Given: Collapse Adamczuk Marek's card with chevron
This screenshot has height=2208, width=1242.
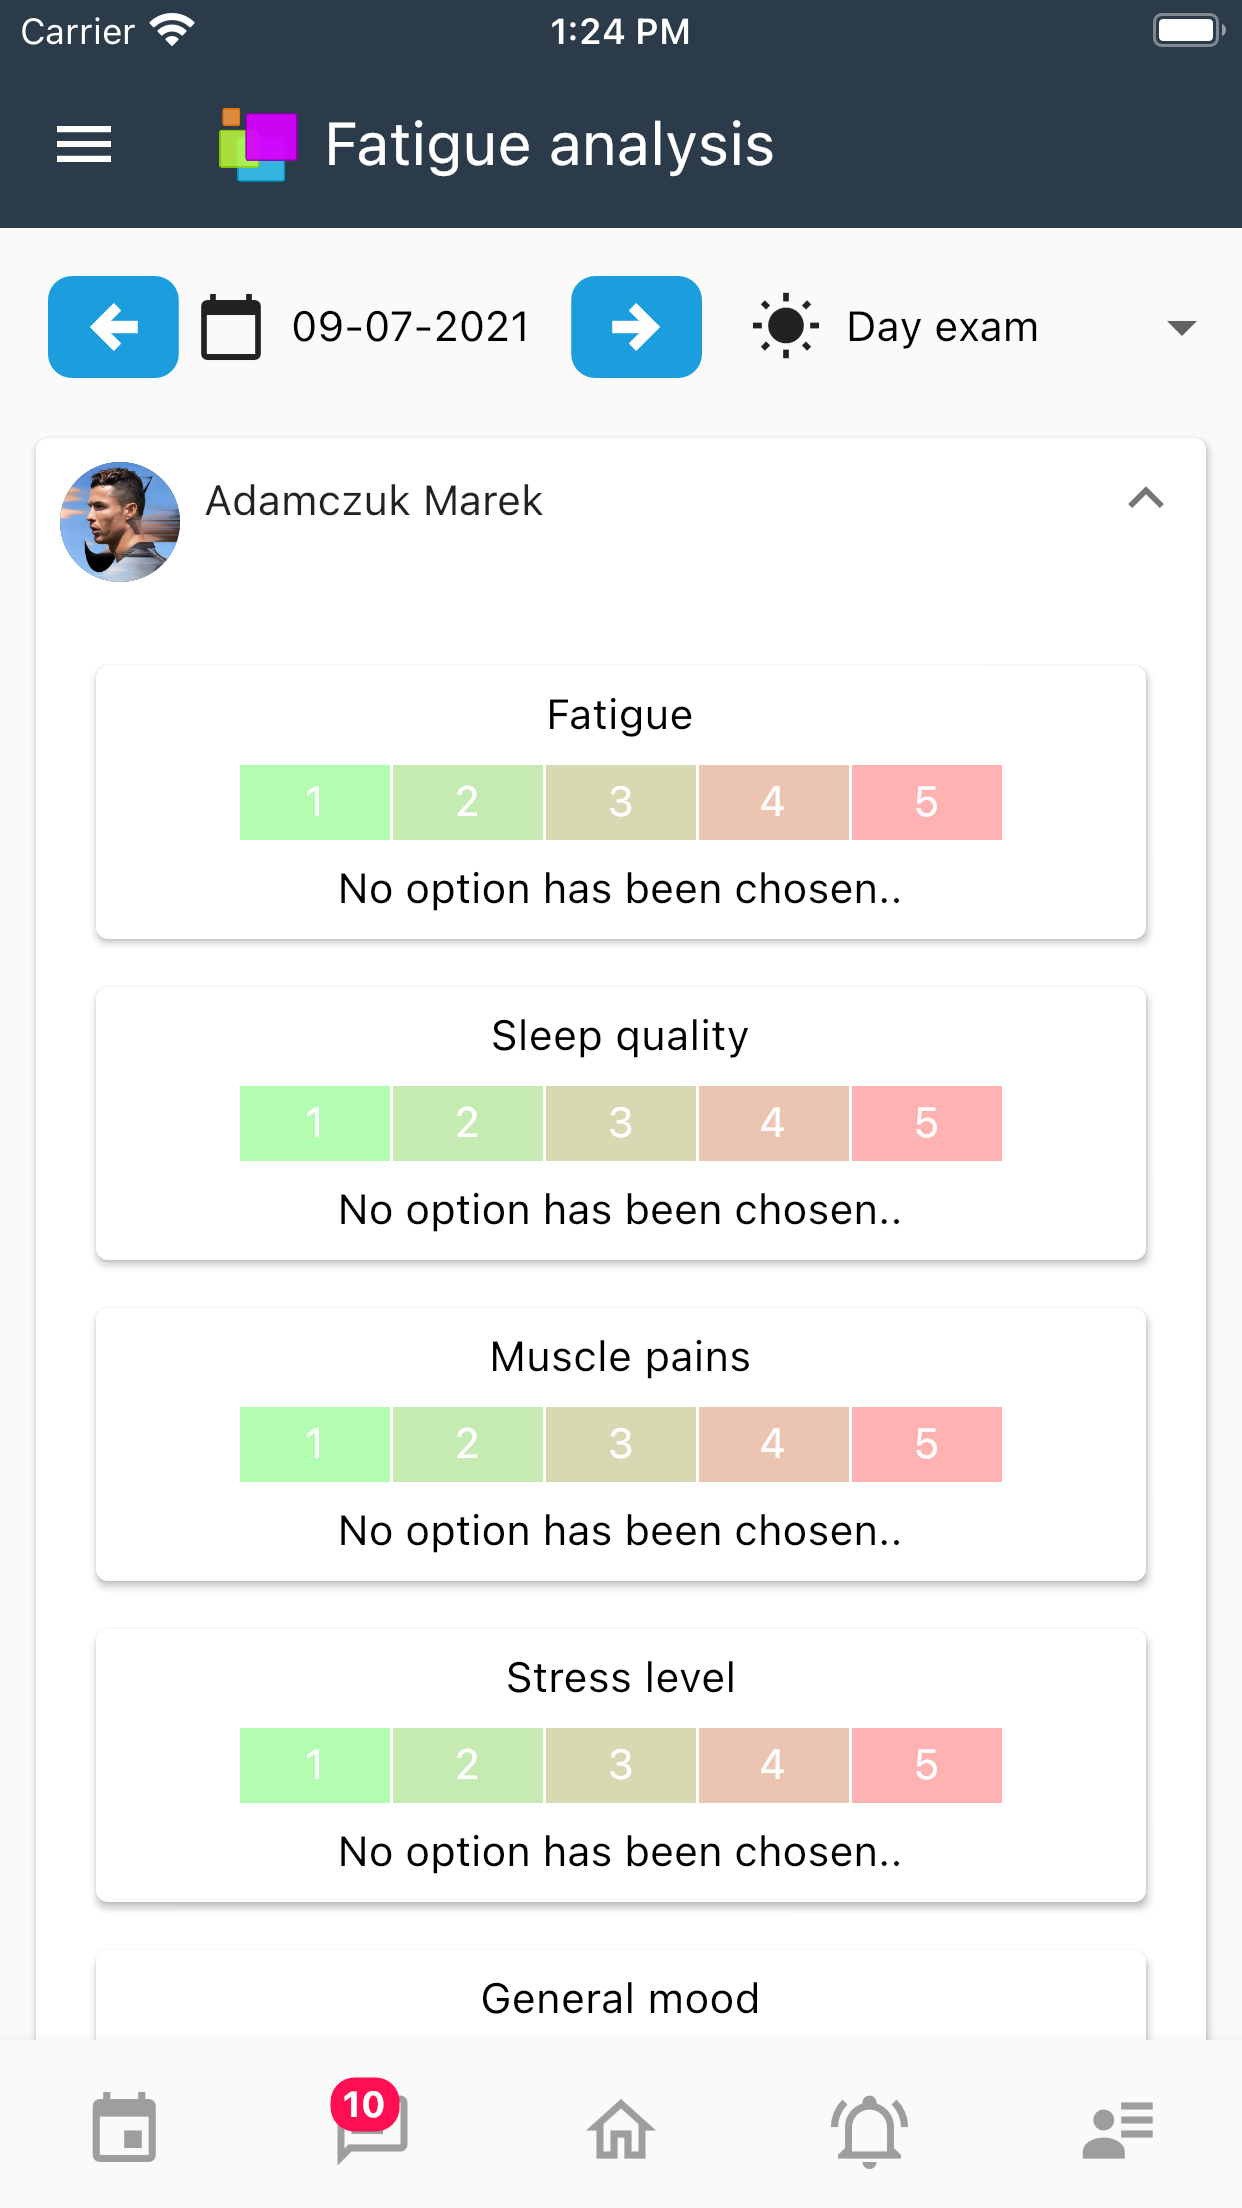Looking at the screenshot, I should pyautogui.click(x=1146, y=498).
